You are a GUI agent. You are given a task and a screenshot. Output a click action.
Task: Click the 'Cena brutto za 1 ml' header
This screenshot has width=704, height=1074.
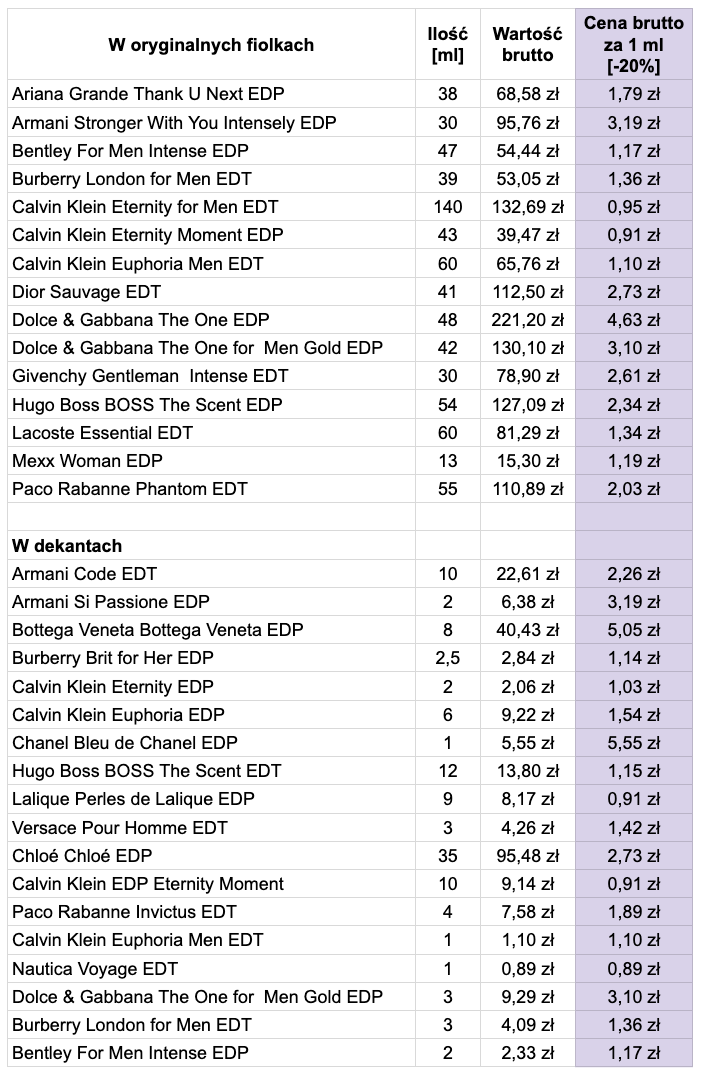(633, 45)
